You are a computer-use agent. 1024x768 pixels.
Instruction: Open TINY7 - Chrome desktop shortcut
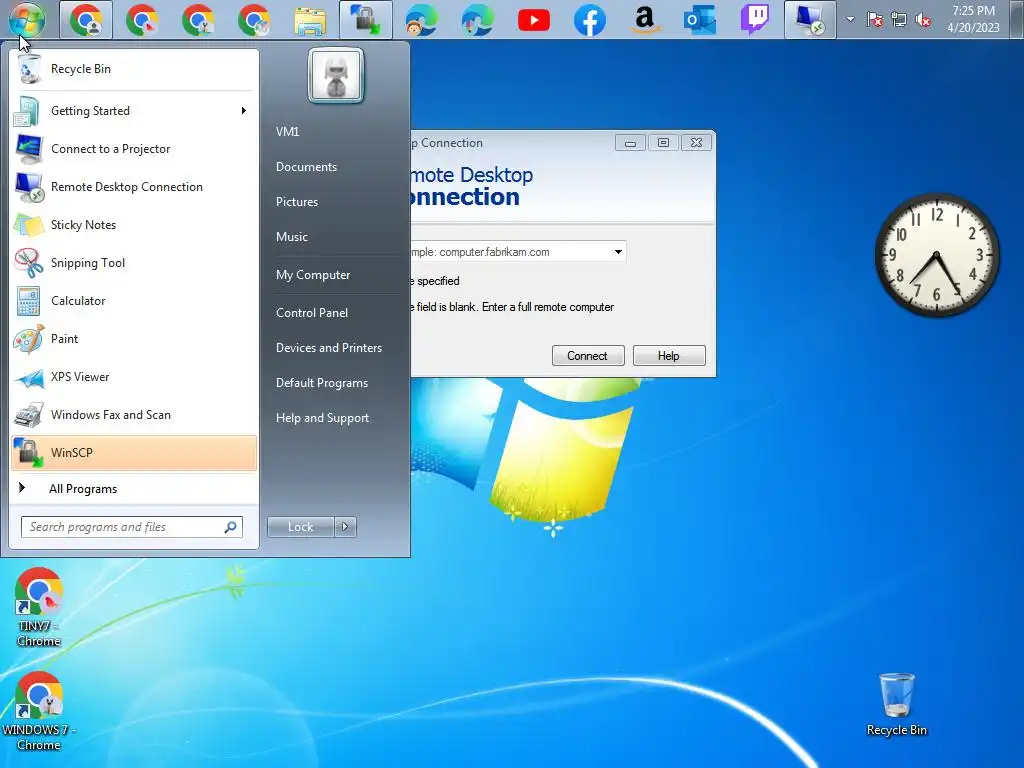point(39,607)
